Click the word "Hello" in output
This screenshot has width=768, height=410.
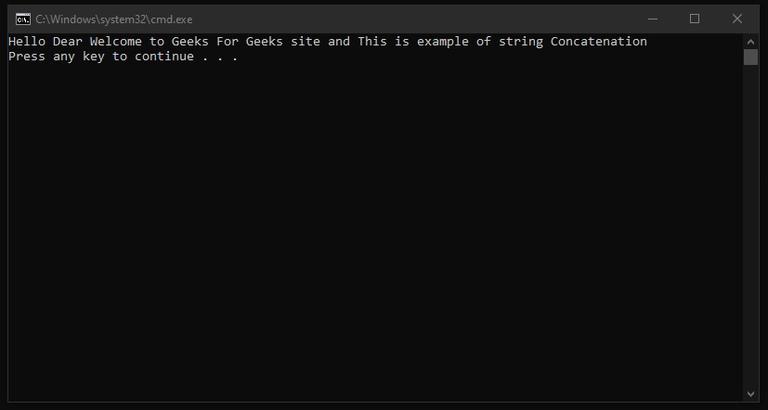pos(26,42)
